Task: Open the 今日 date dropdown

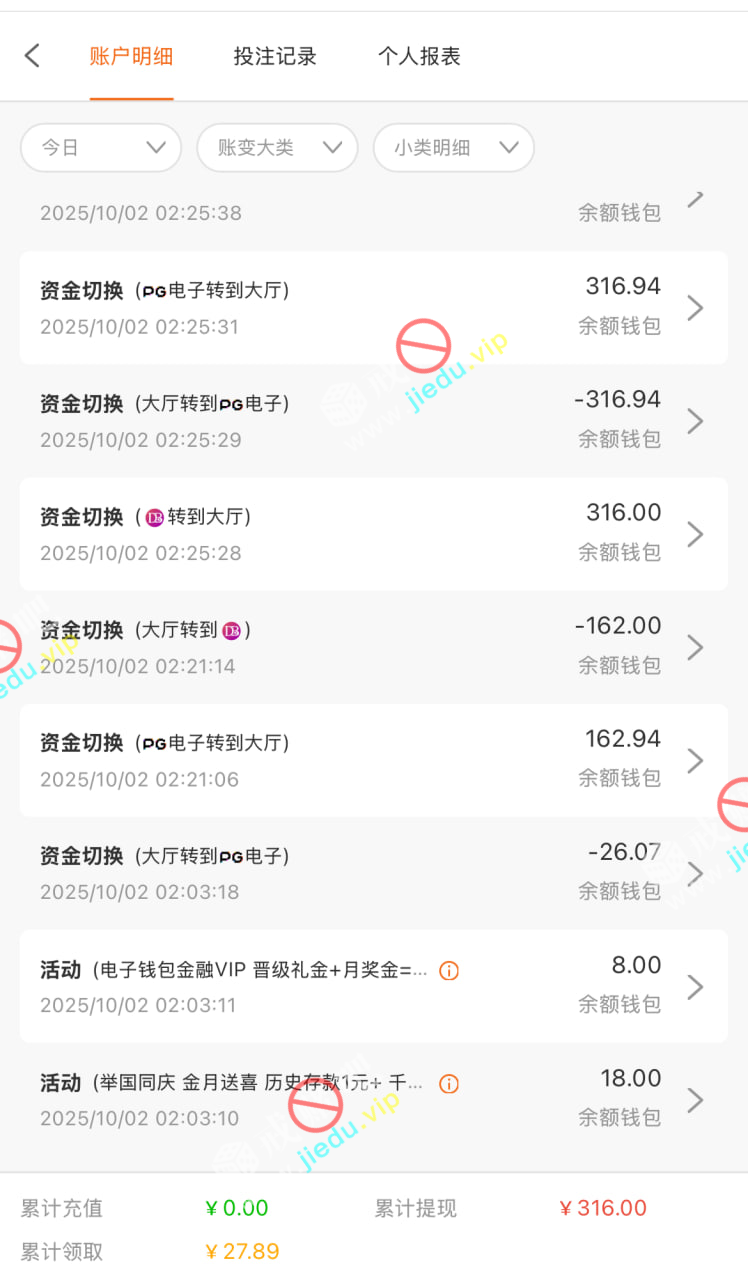Action: pyautogui.click(x=101, y=148)
